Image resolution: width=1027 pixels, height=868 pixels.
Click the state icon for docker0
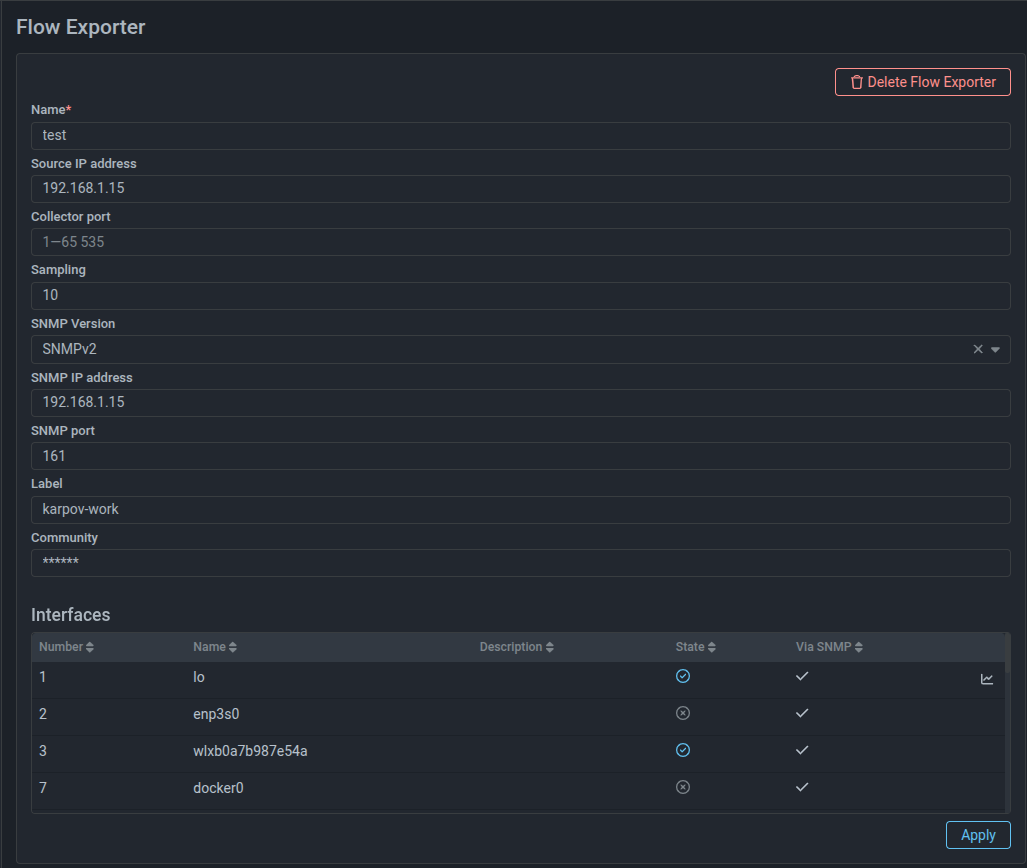tap(683, 788)
